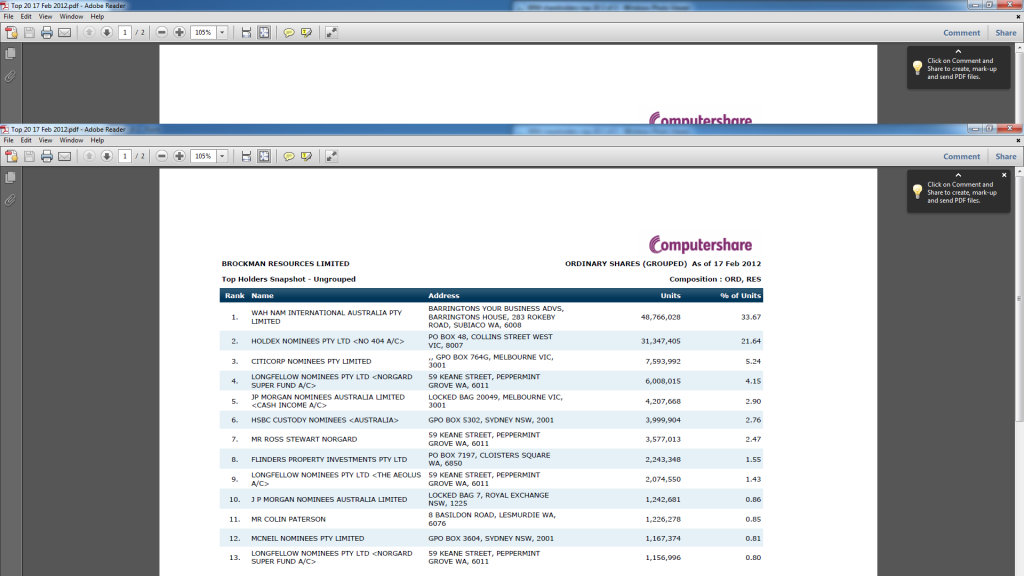Print document from back window toolbar
Screen dimensions: 1024x576
click(46, 32)
